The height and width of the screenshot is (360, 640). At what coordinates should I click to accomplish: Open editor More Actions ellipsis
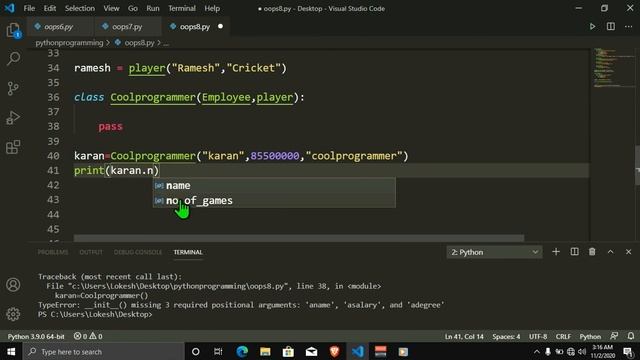[x=629, y=27]
